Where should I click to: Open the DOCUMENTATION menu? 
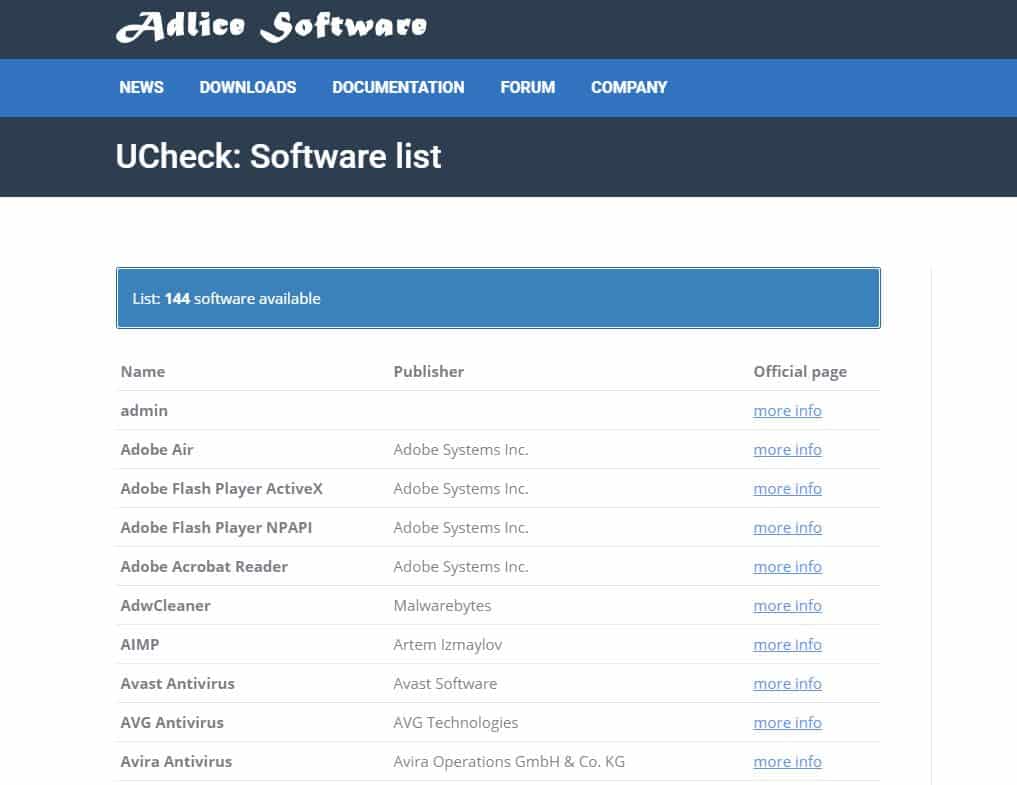pyautogui.click(x=398, y=87)
